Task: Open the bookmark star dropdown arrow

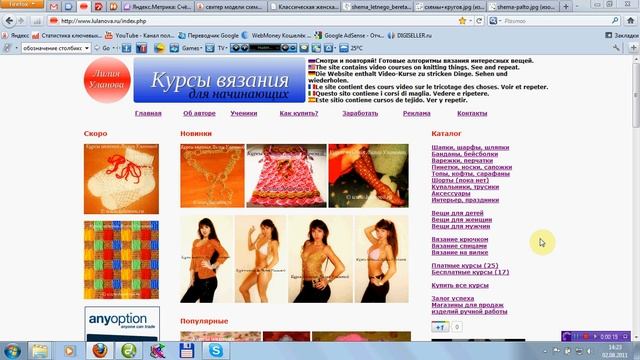Action: [470, 20]
